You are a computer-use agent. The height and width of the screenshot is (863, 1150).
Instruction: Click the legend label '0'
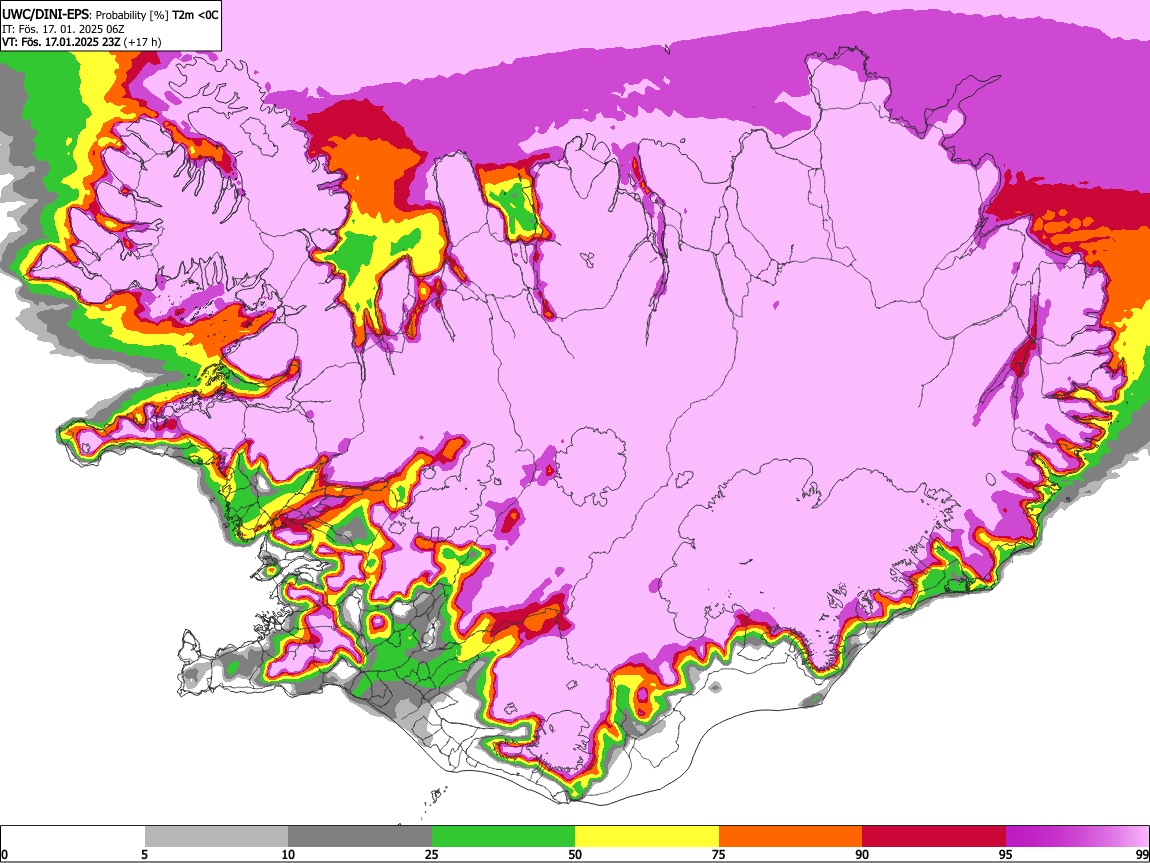point(4,855)
